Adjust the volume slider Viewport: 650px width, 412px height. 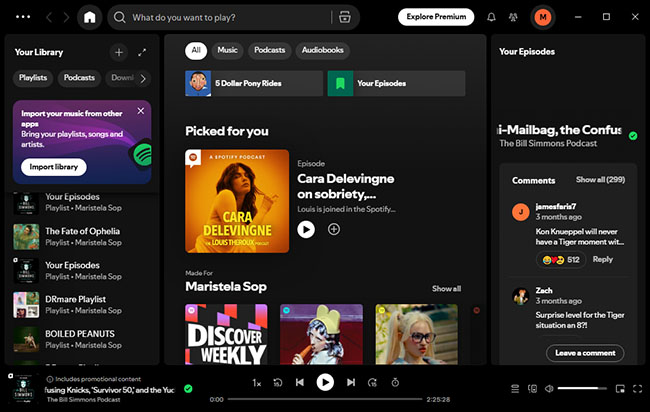[582, 388]
